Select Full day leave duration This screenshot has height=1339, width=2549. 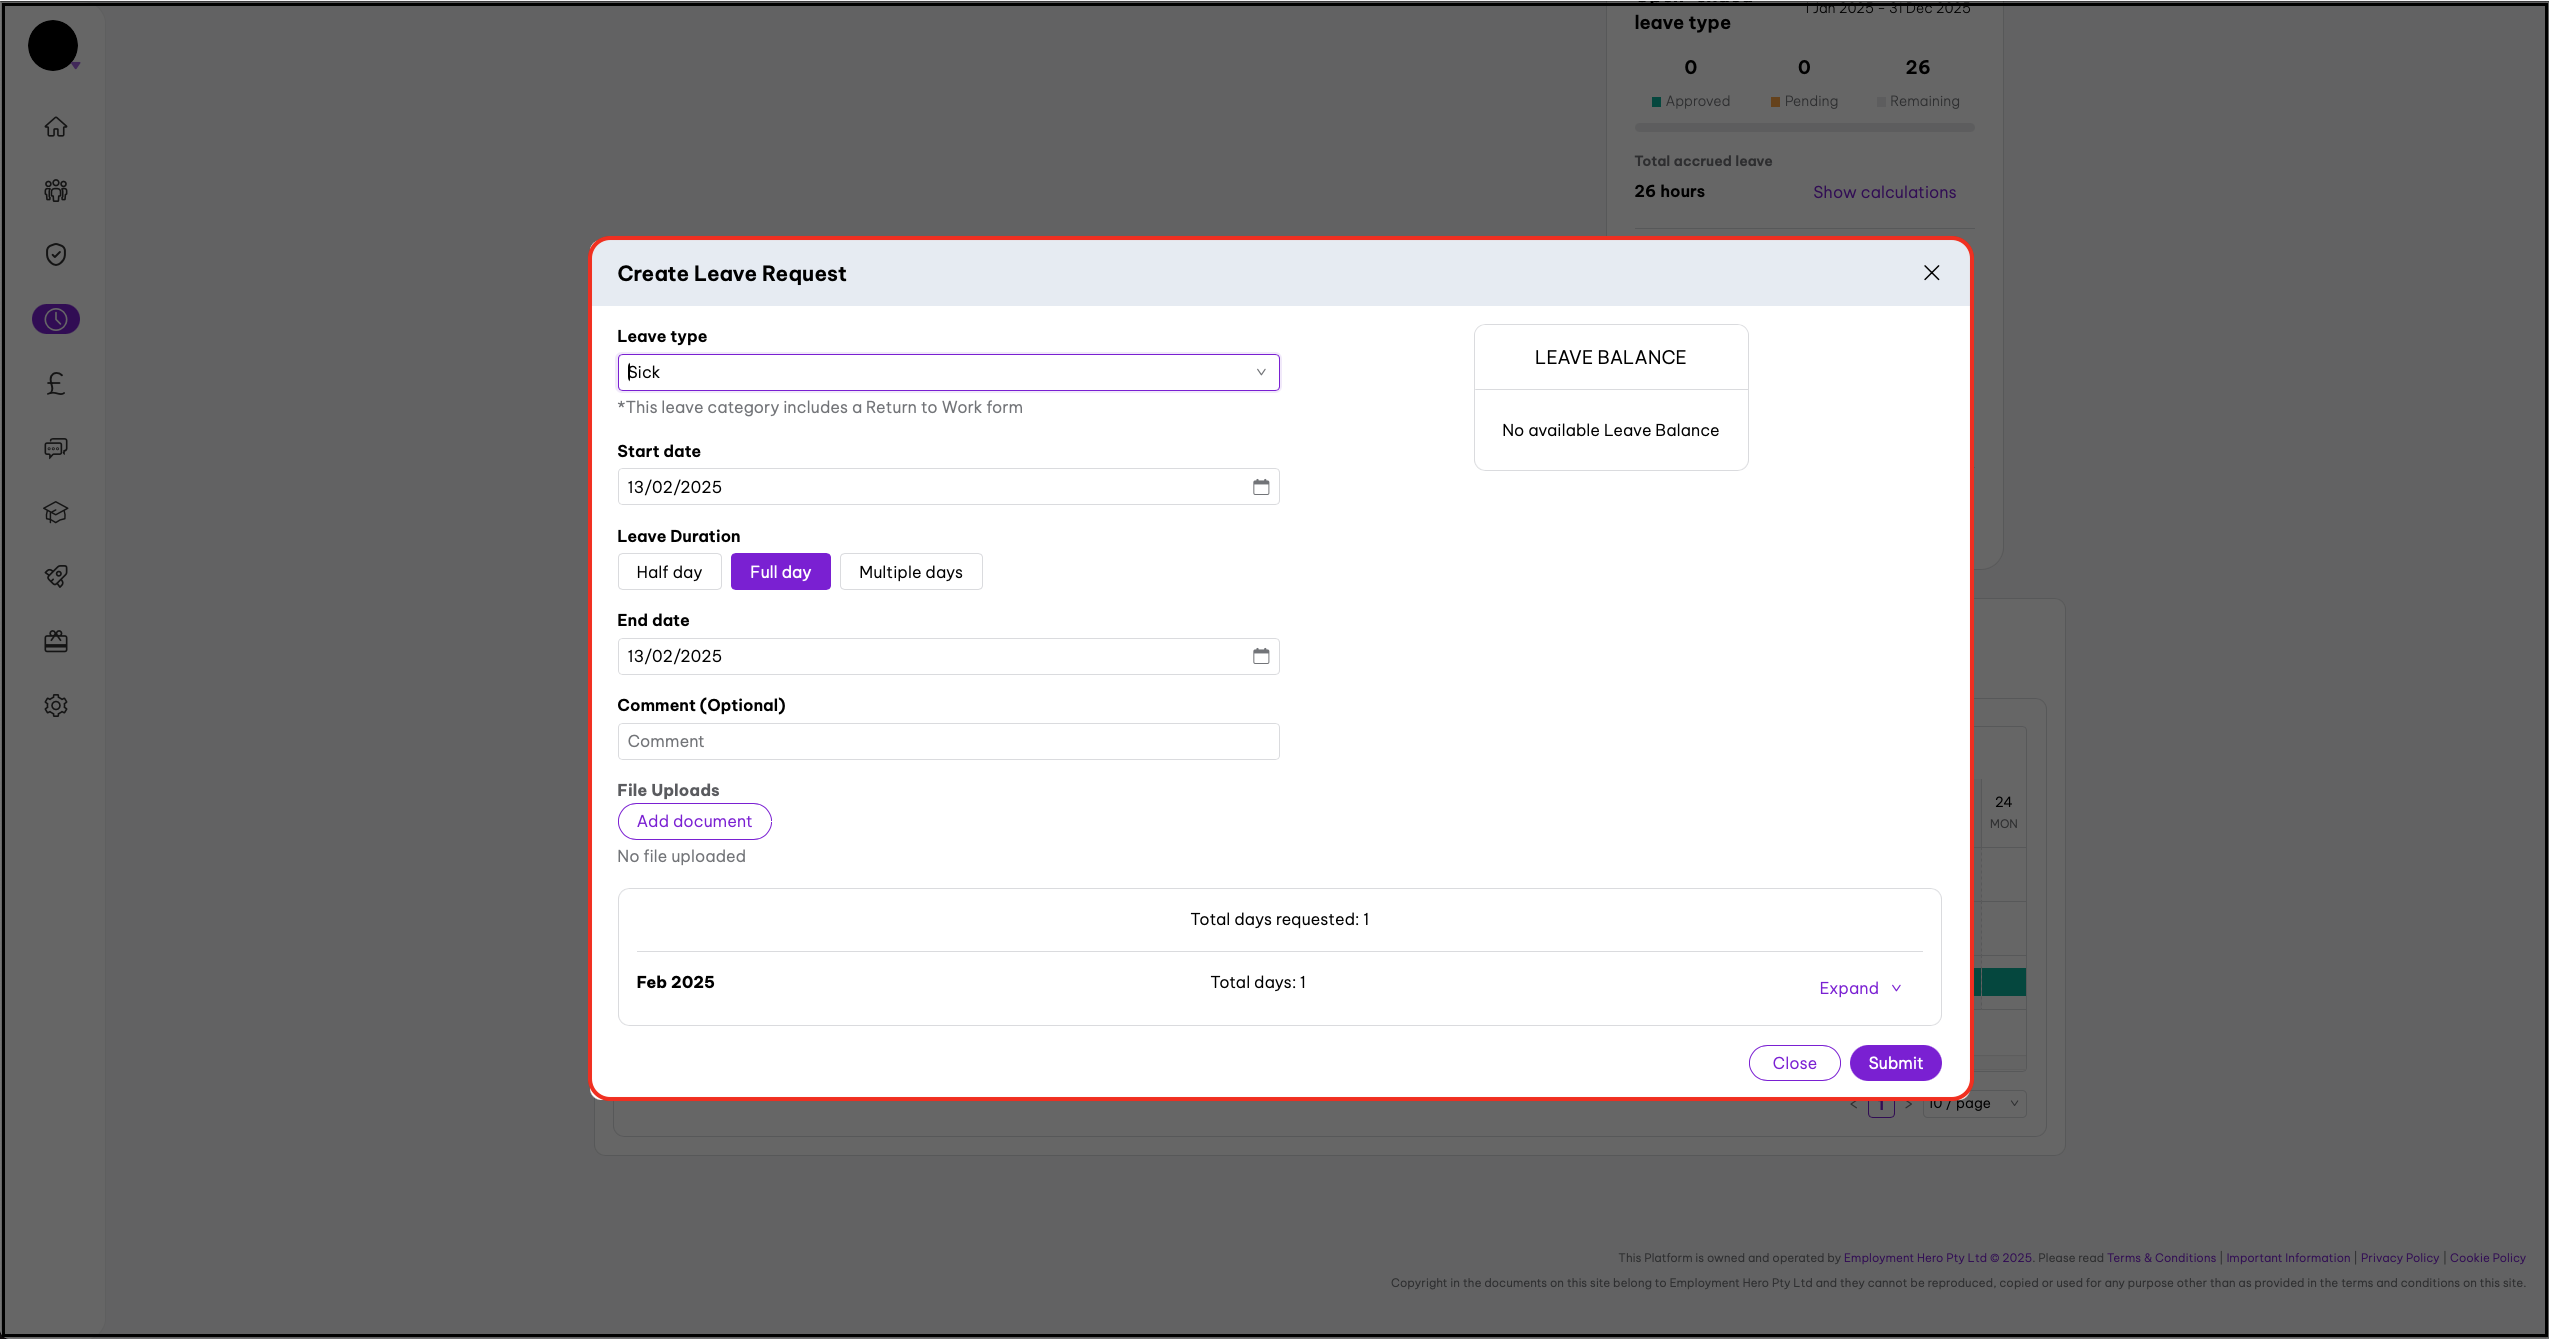(x=780, y=572)
